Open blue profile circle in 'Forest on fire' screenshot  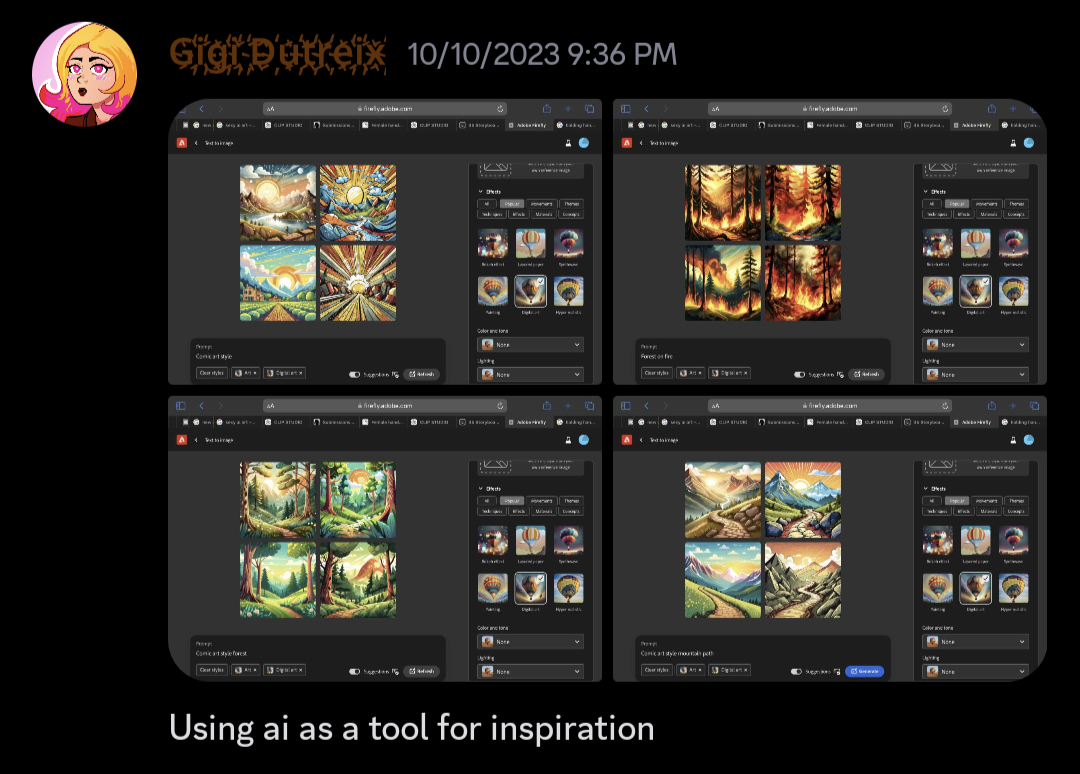point(1029,143)
